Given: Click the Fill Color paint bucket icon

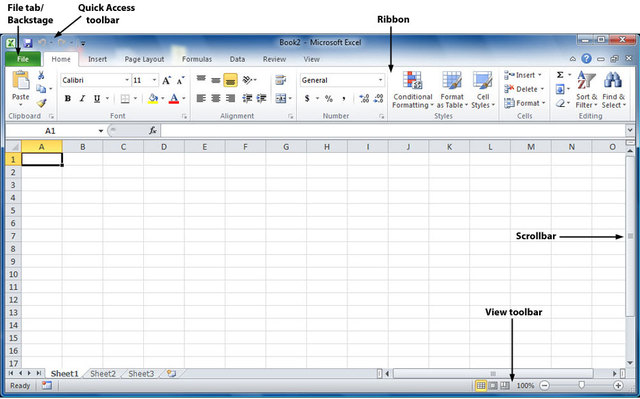Looking at the screenshot, I should coord(153,98).
